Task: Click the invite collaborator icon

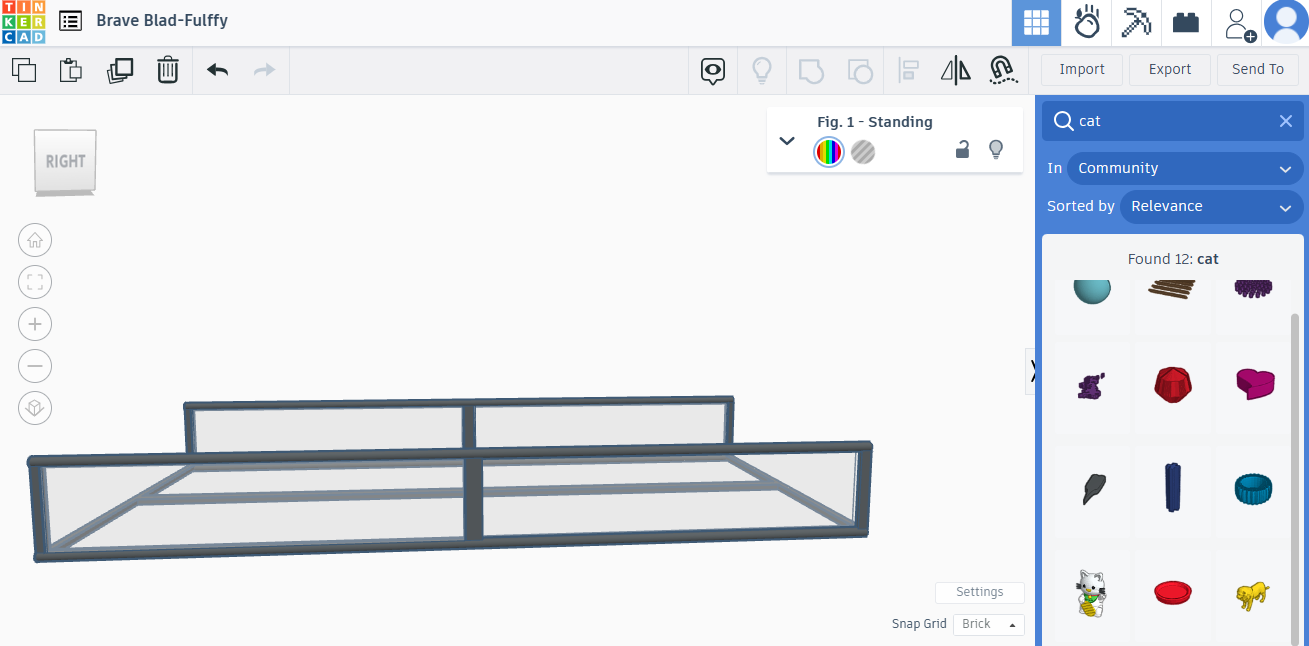Action: [1238, 22]
